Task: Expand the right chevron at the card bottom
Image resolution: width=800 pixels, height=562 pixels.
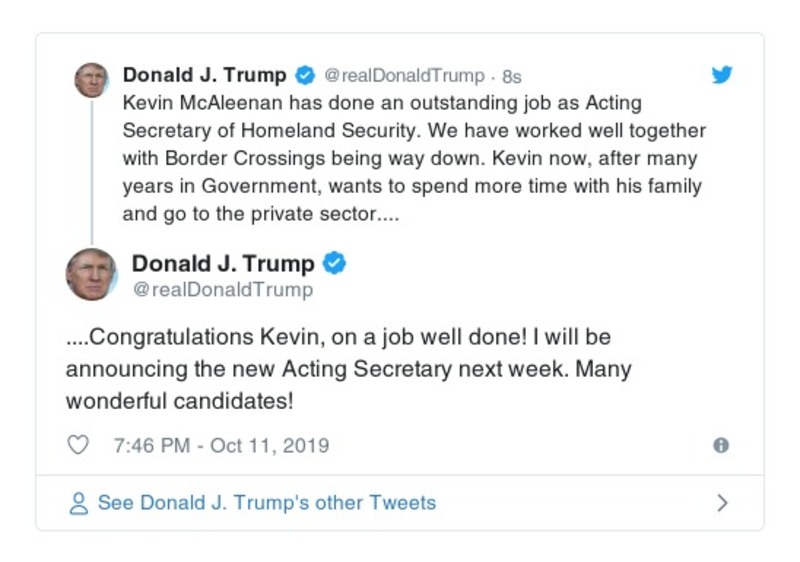Action: tap(723, 503)
